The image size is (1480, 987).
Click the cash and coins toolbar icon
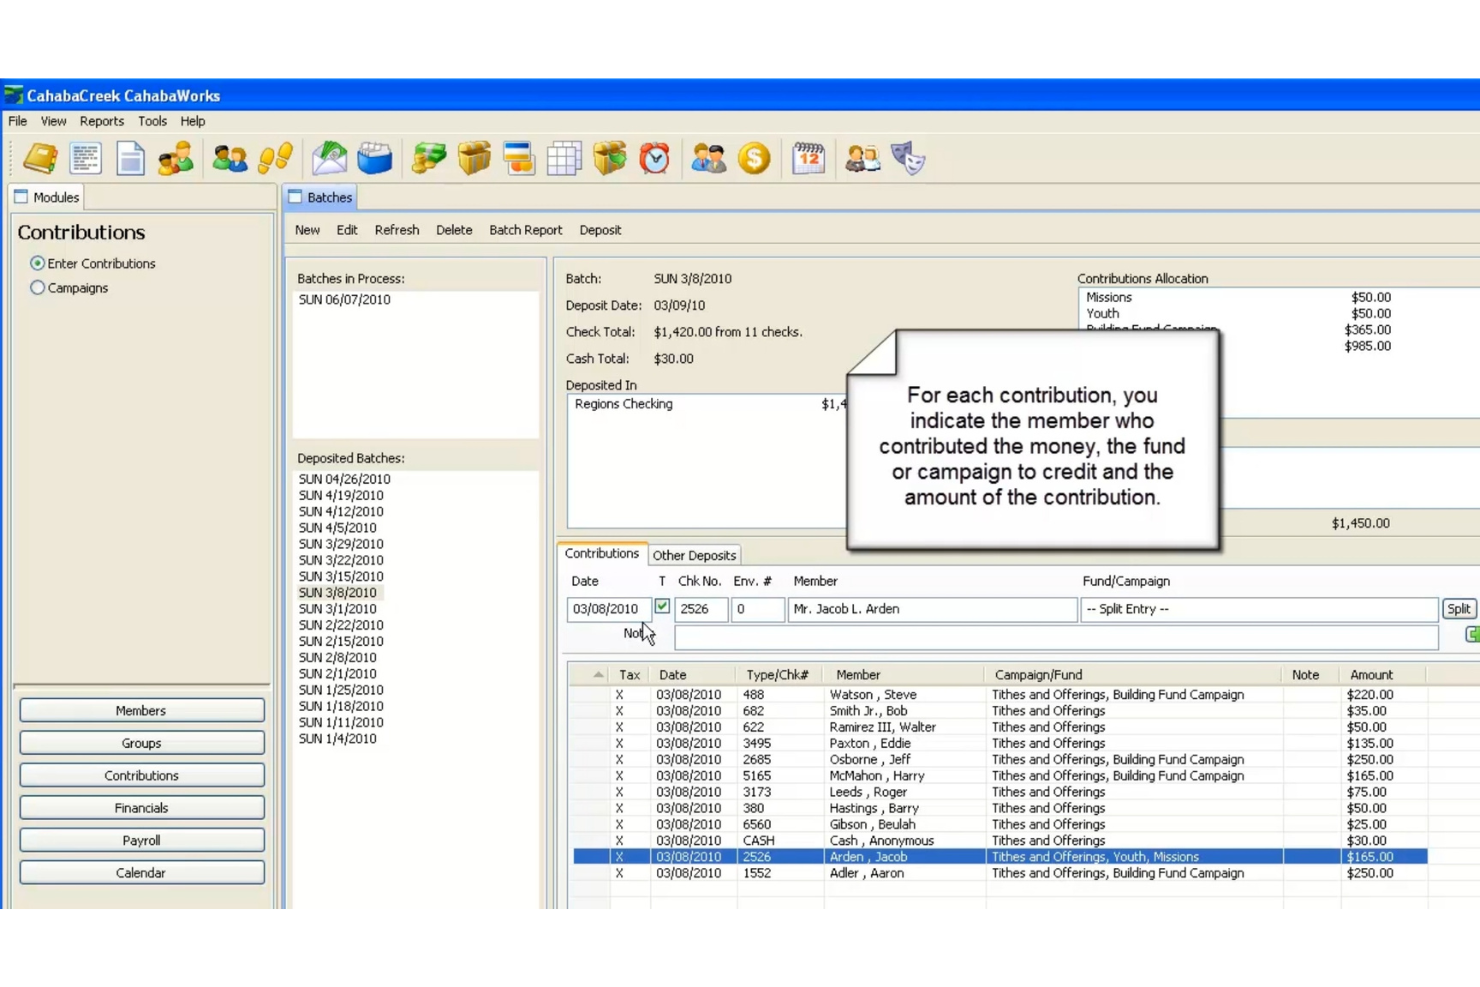click(429, 158)
